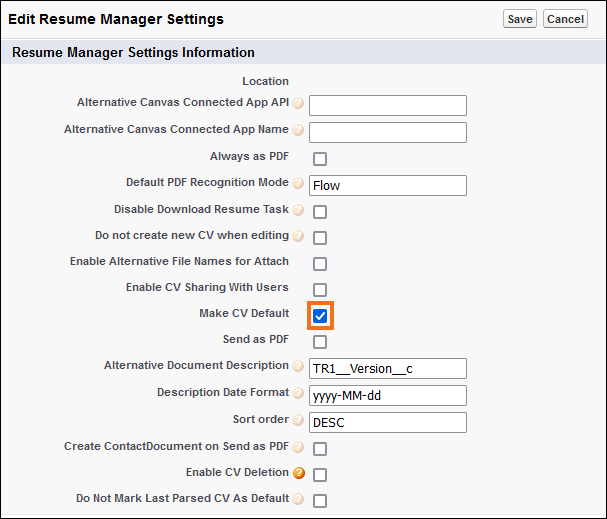This screenshot has height=519, width=607.
Task: Check Do Not Mark Last Parsed CV As Default
Action: coord(320,500)
